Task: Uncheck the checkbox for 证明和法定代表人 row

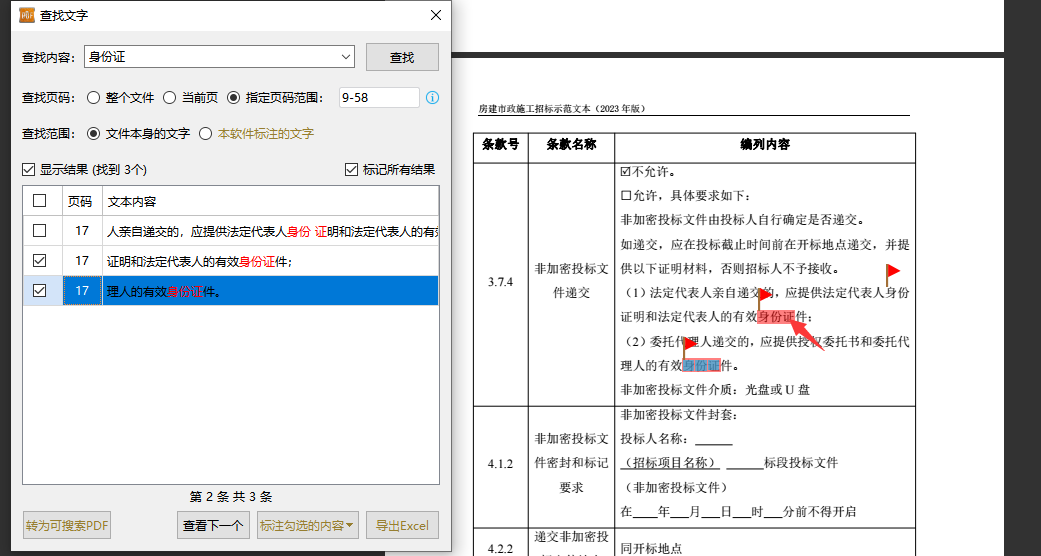Action: click(x=40, y=261)
